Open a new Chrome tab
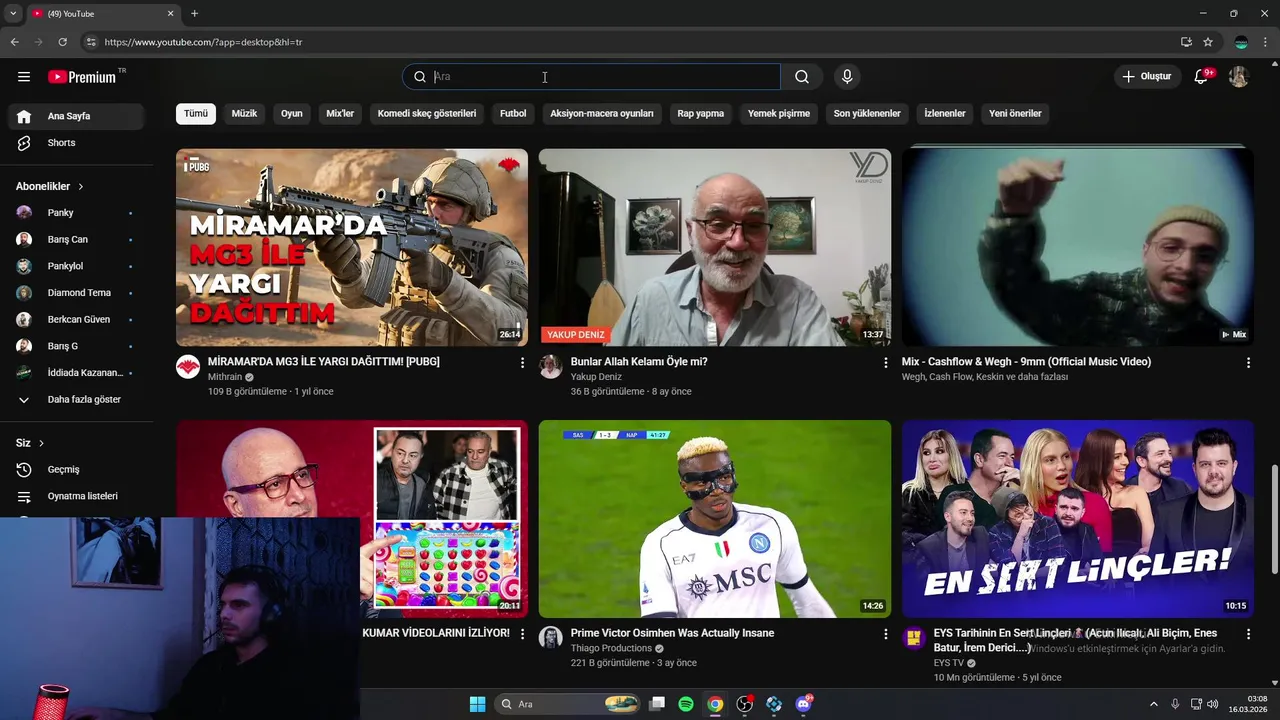The height and width of the screenshot is (720, 1280). click(x=194, y=13)
